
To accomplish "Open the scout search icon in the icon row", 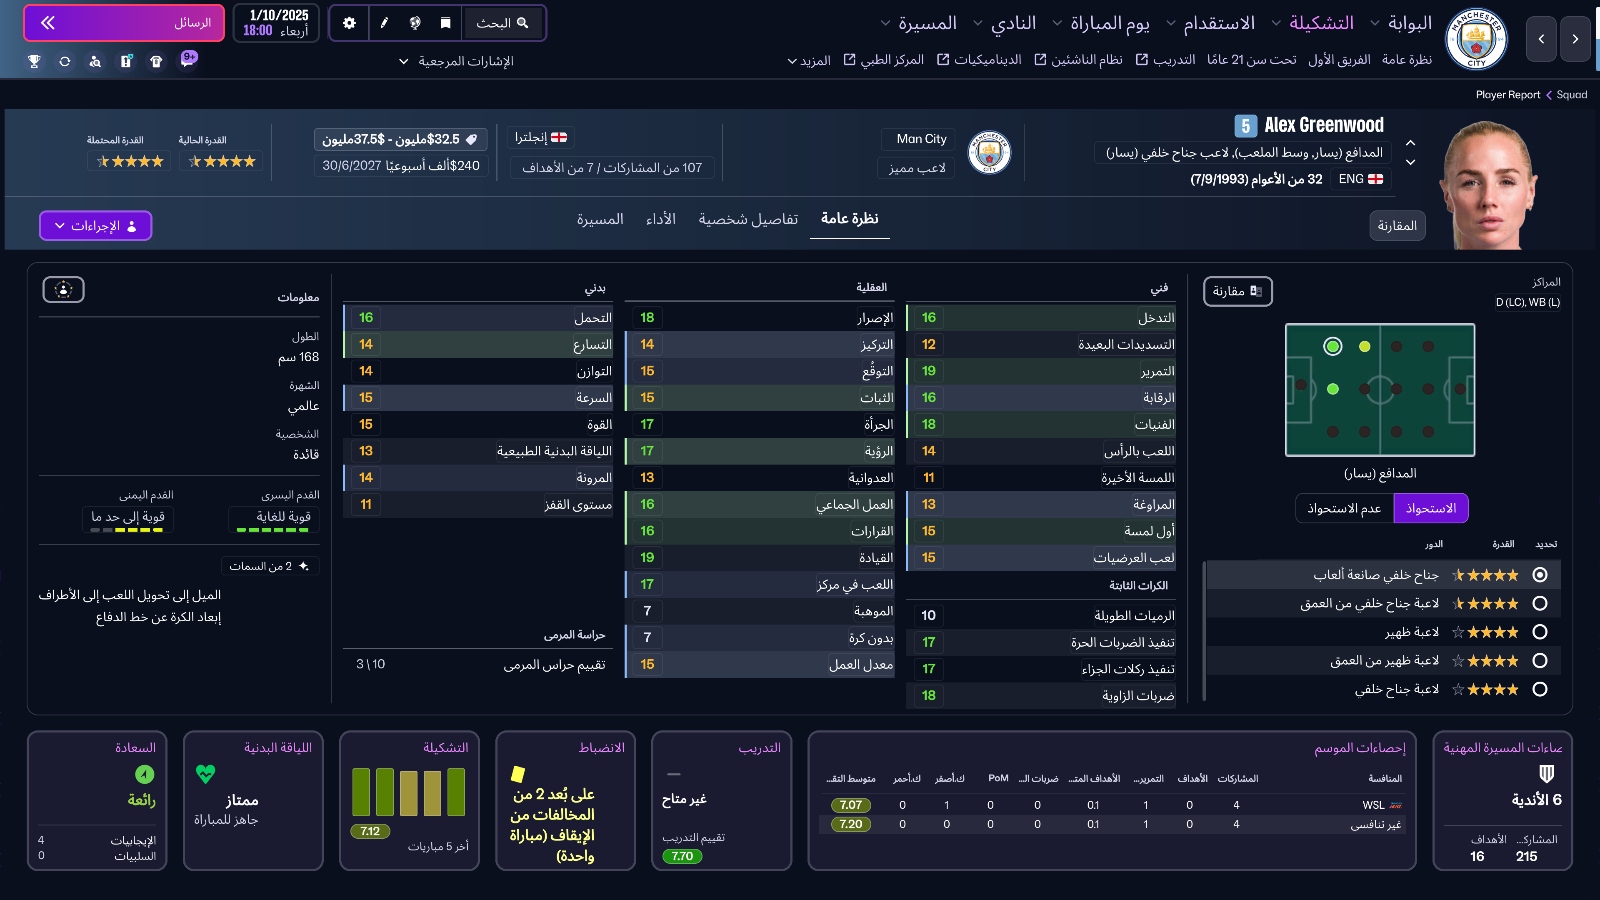I will click(x=95, y=61).
